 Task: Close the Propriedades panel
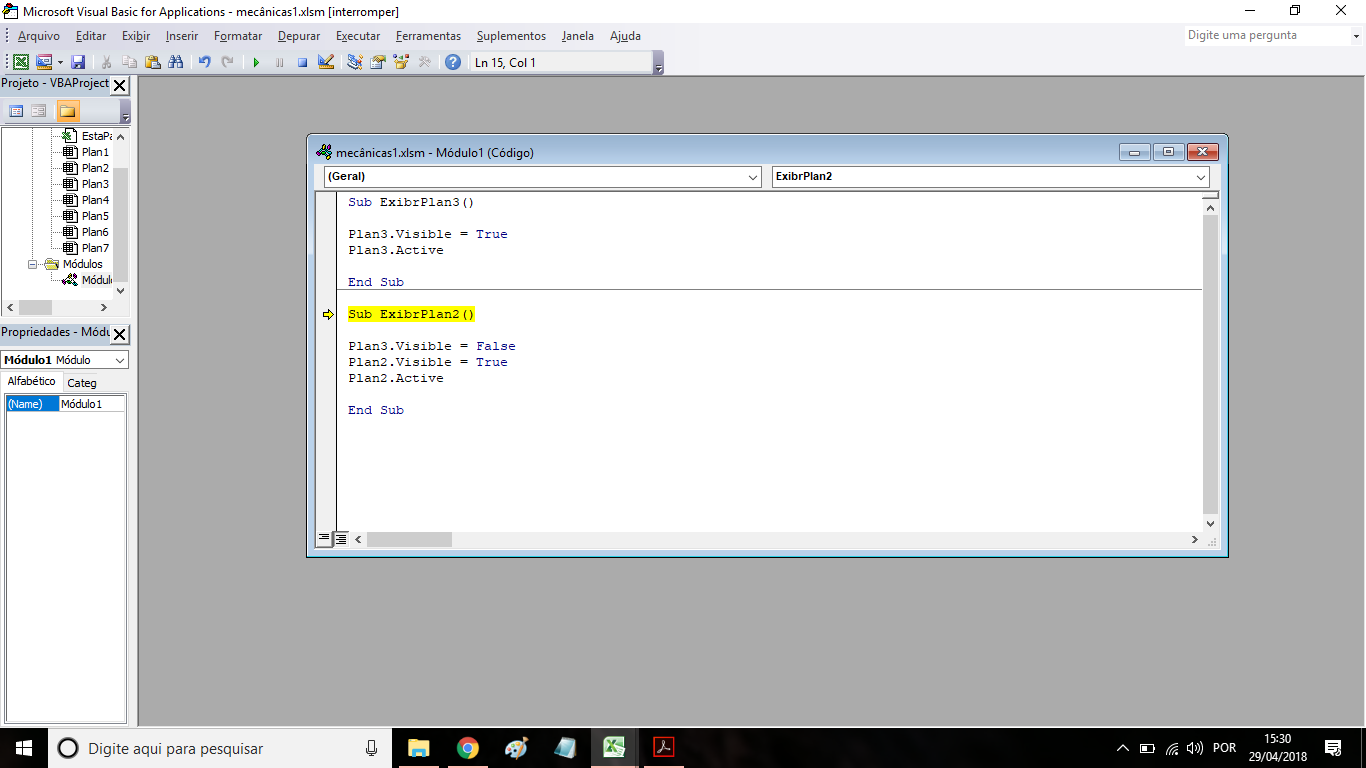[x=119, y=333]
